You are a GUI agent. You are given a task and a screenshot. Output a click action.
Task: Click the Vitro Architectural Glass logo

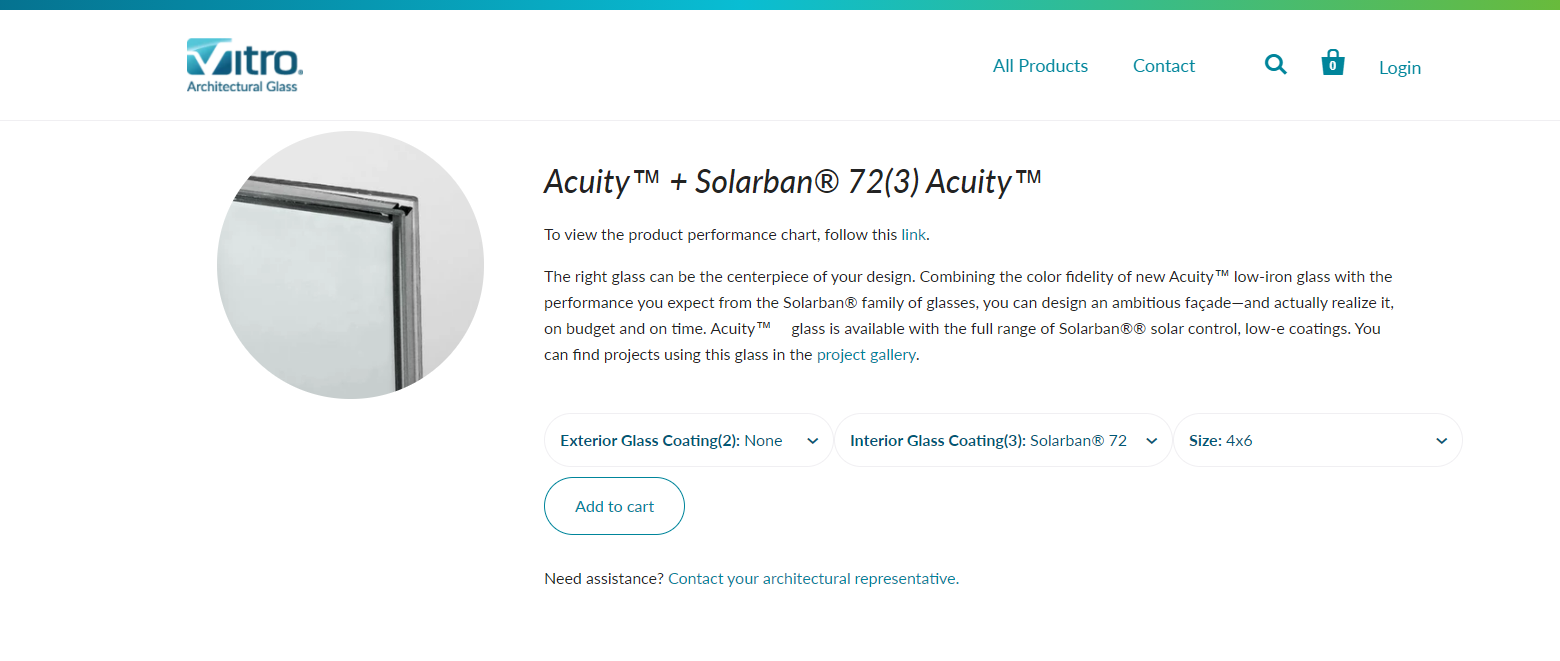click(244, 65)
